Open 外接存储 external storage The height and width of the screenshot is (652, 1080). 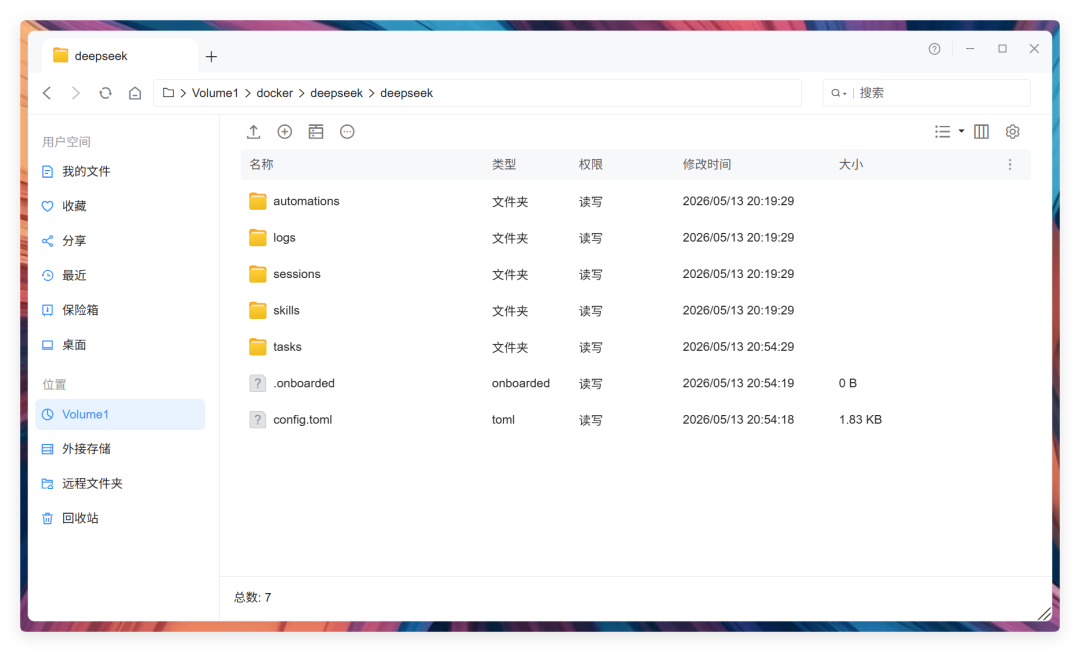[120, 449]
